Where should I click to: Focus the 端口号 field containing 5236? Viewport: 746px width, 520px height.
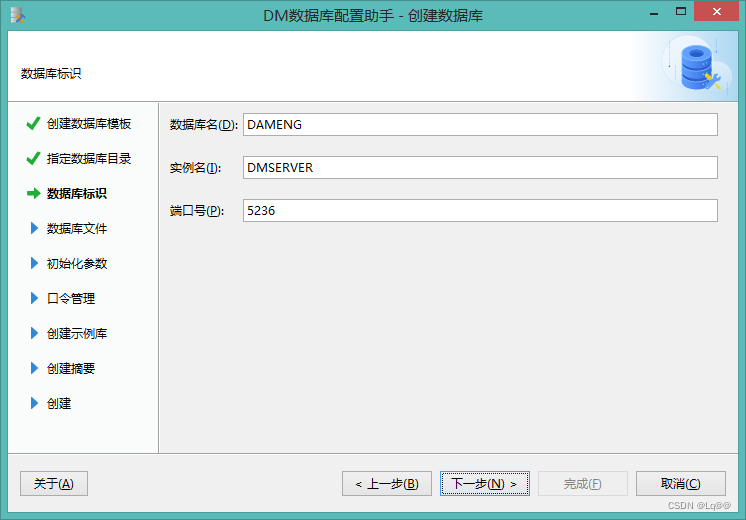(480, 210)
